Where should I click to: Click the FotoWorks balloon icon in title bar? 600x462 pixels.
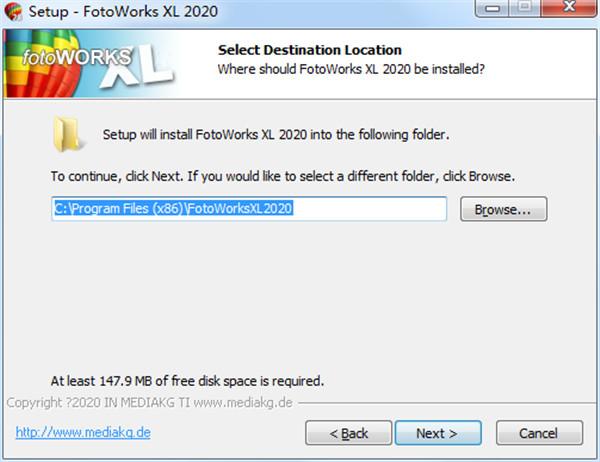[13, 11]
